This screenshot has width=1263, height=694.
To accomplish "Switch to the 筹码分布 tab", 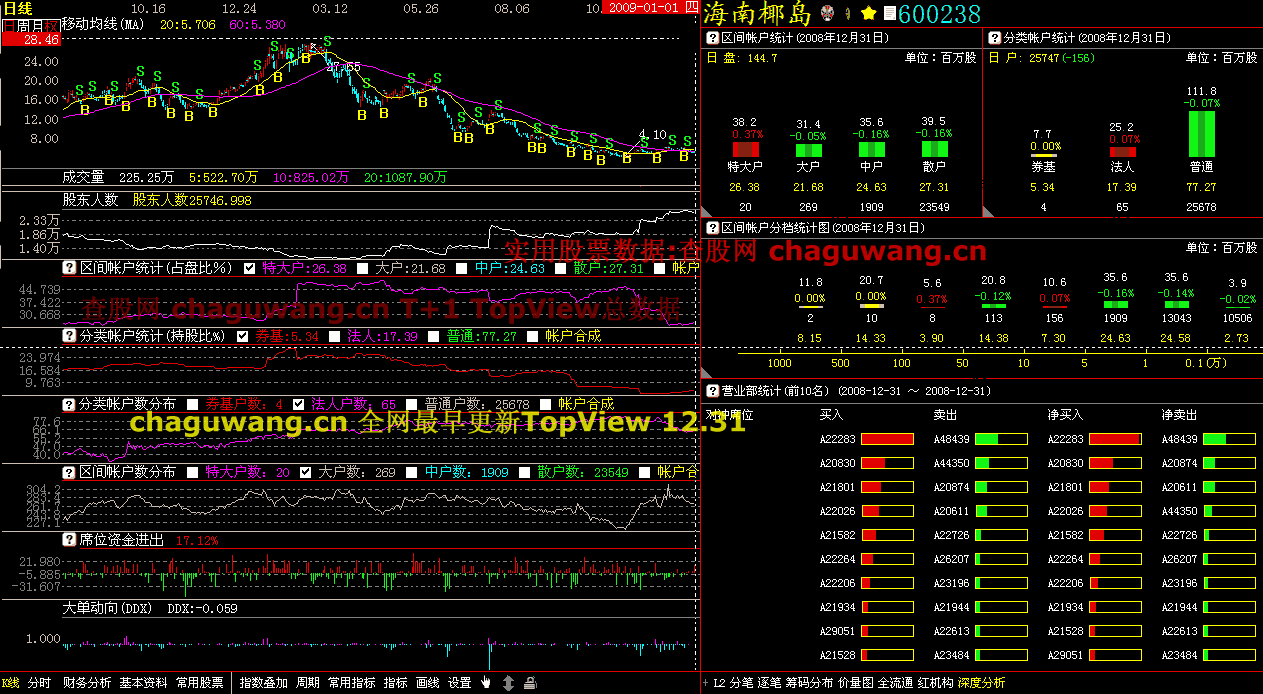I will [809, 683].
